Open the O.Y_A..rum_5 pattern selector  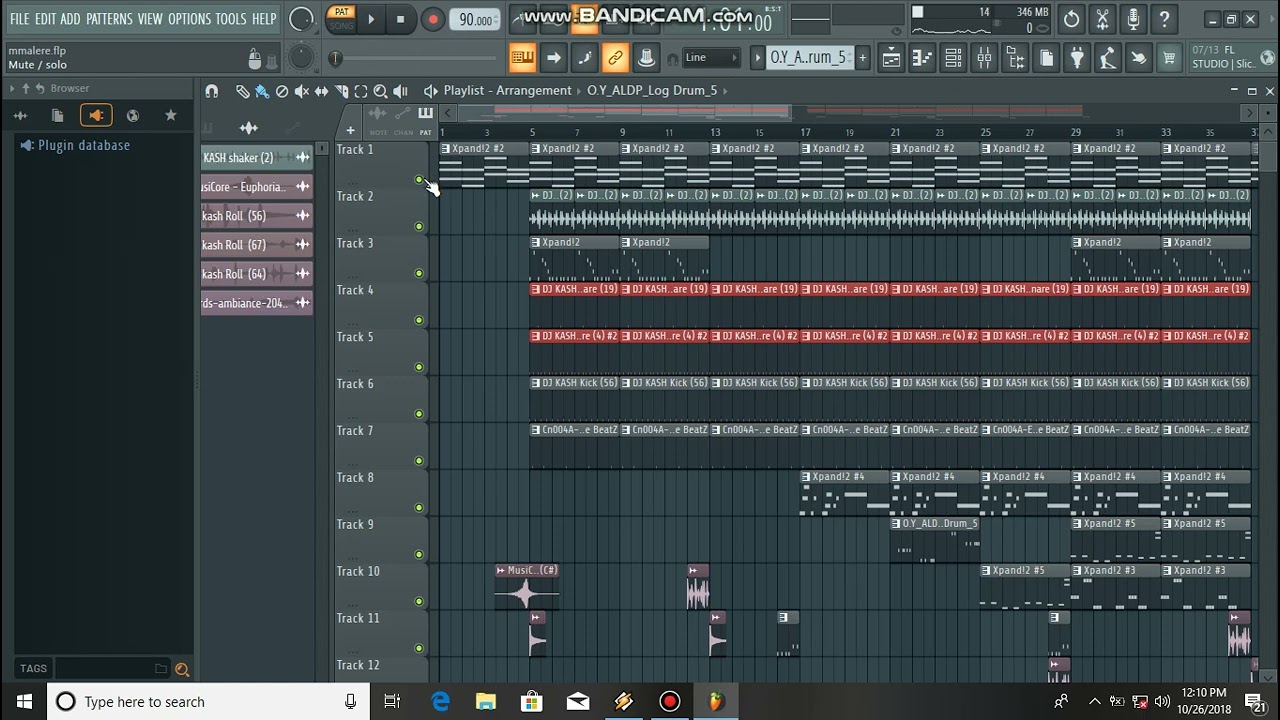(x=808, y=58)
